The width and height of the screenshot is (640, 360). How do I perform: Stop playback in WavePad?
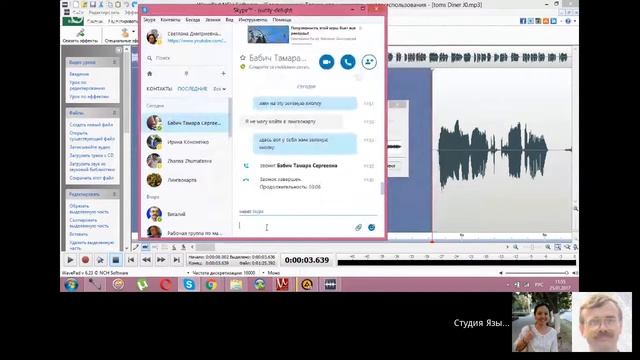(x=116, y=260)
